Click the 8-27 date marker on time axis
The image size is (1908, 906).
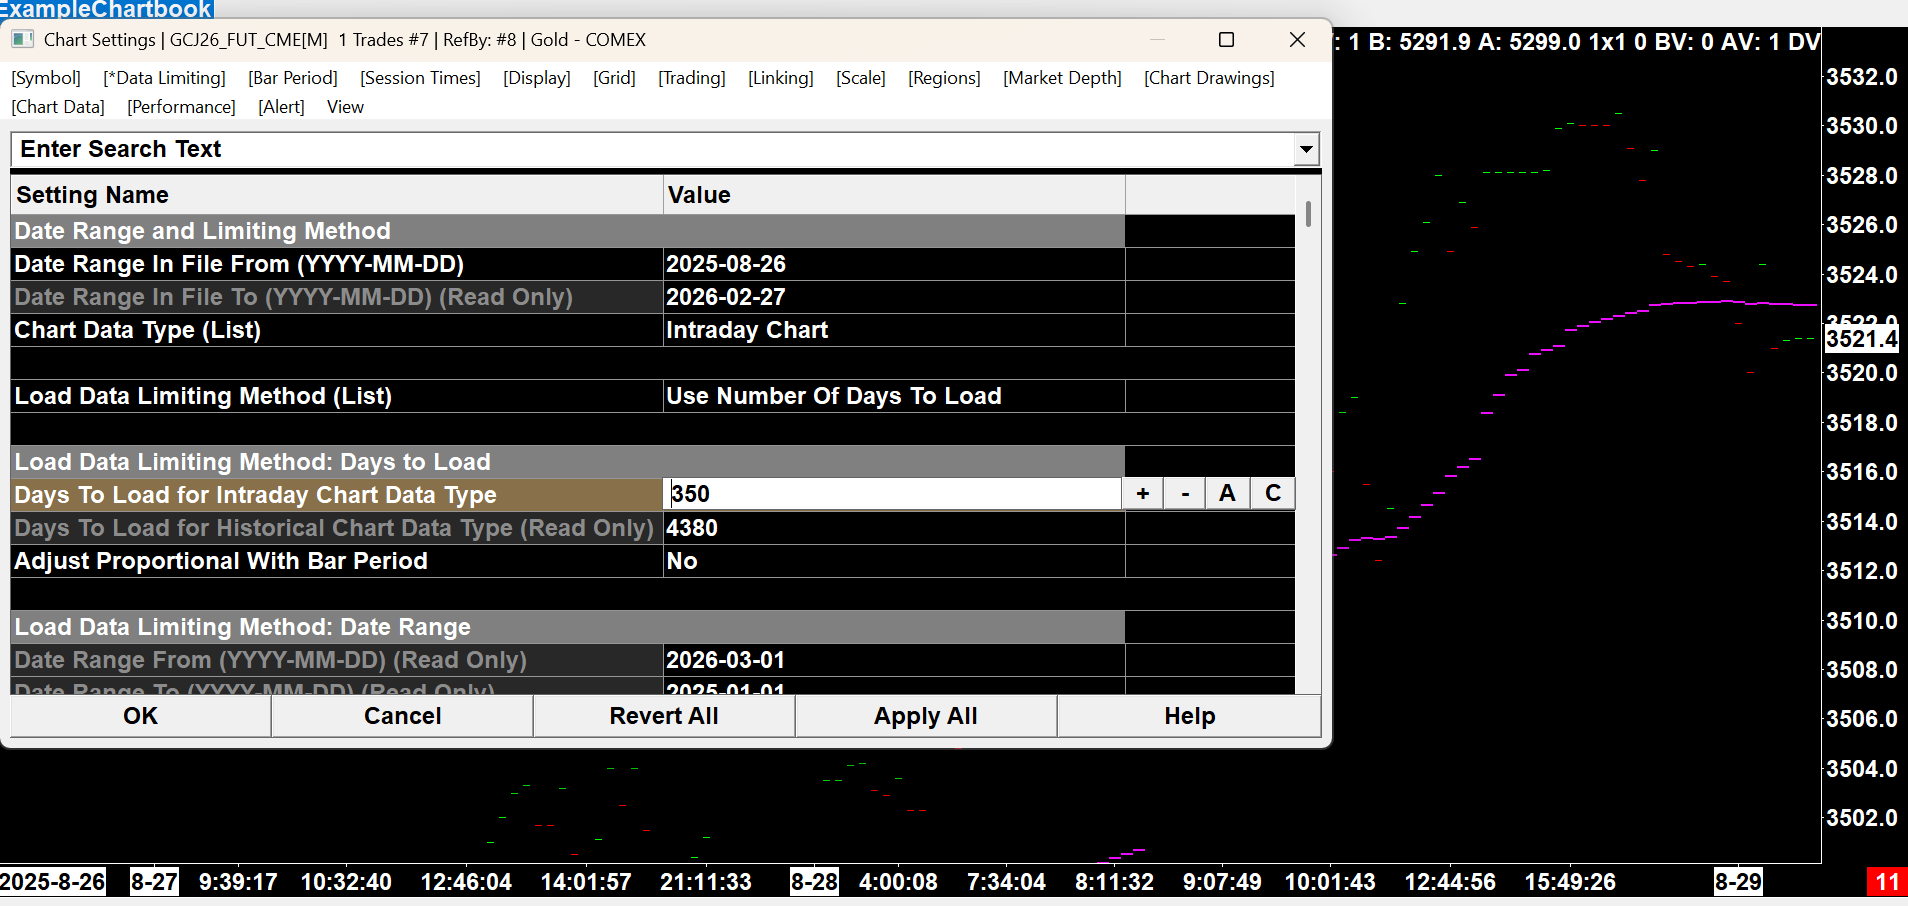[154, 882]
